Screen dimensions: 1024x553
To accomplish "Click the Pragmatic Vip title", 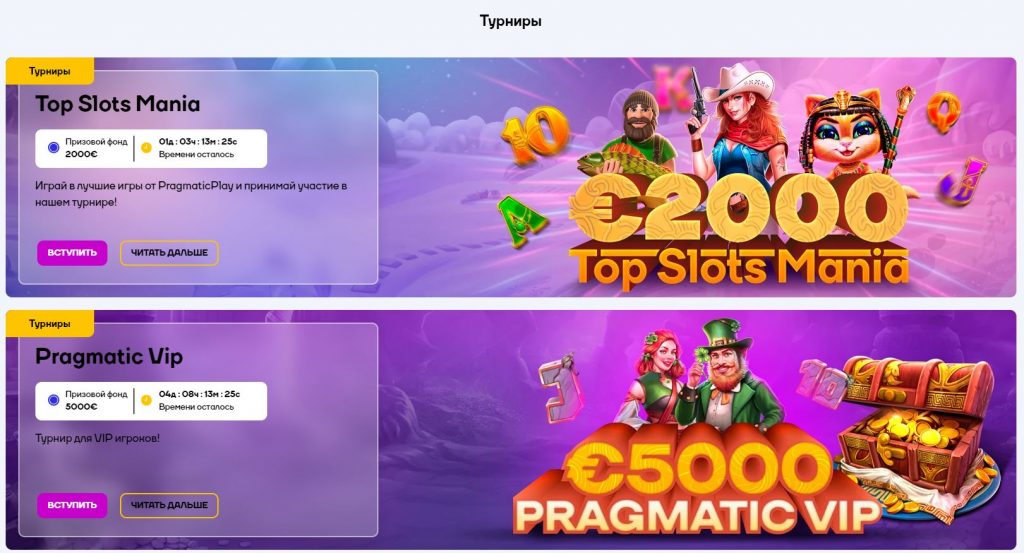I will (109, 357).
